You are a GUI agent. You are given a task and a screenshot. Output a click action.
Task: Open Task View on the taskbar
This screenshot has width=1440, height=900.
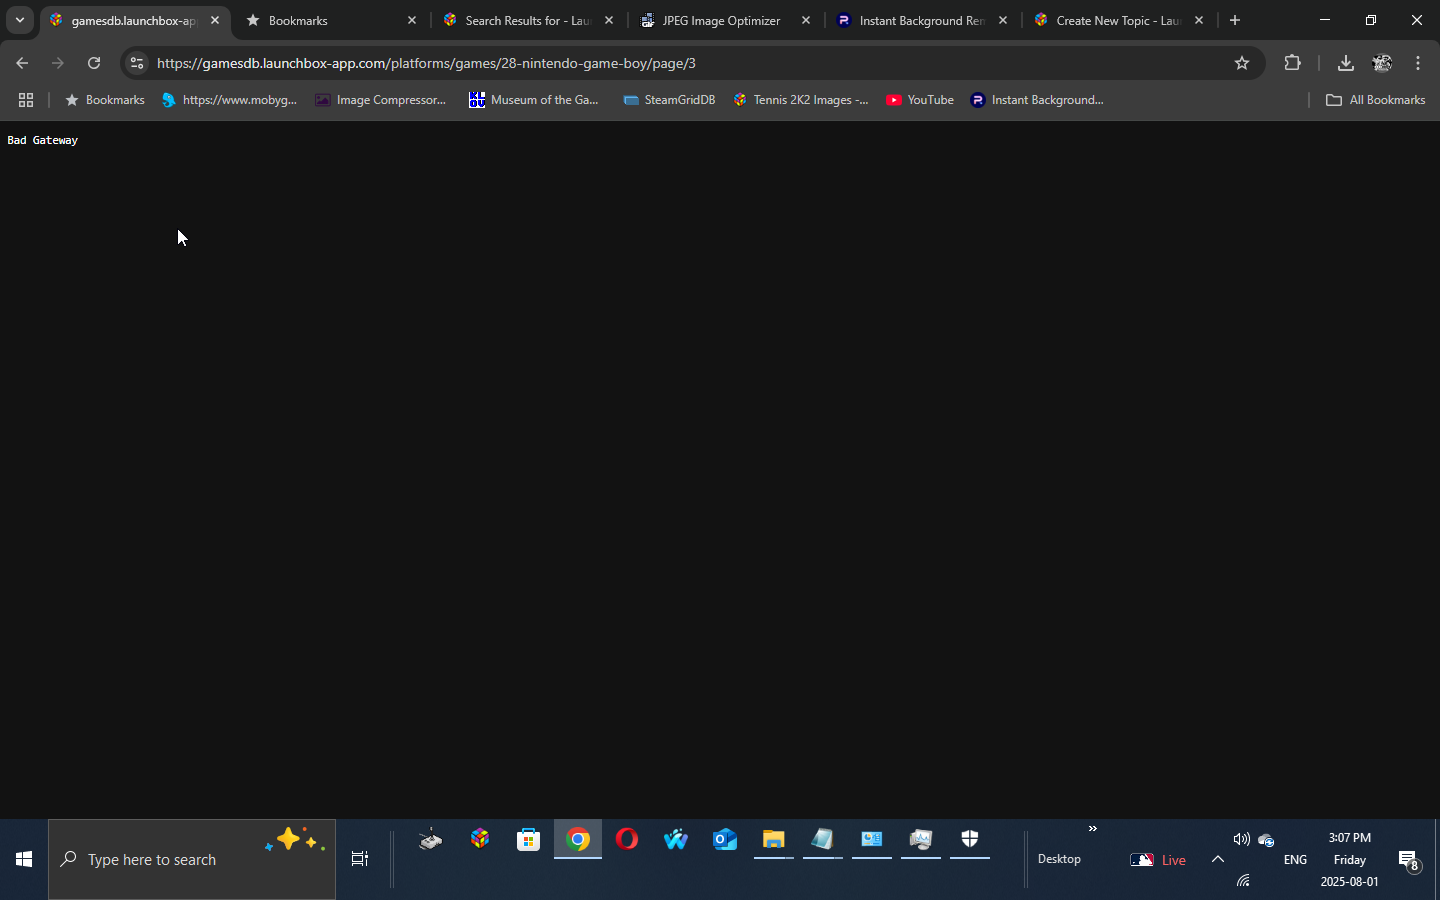click(360, 859)
